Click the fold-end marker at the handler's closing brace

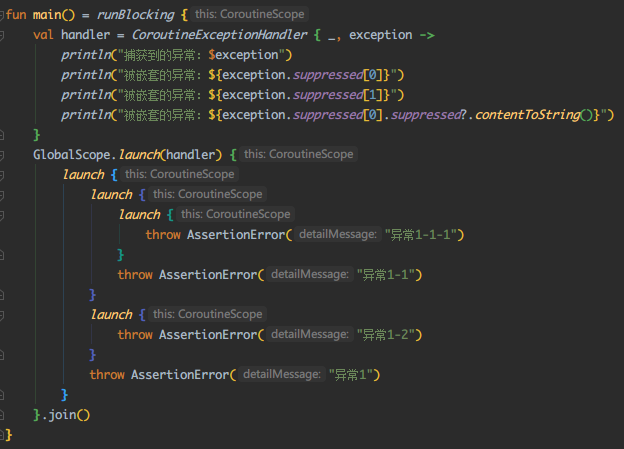(x=2, y=135)
